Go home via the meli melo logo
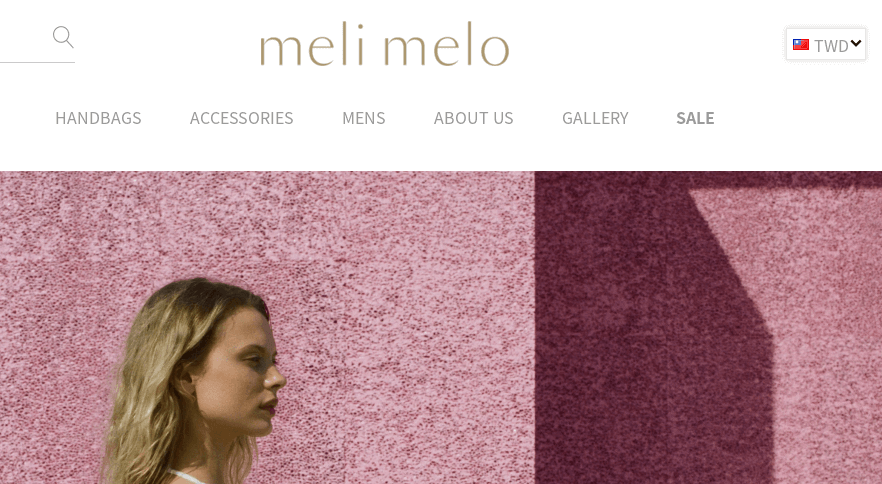This screenshot has height=484, width=882. tap(384, 44)
